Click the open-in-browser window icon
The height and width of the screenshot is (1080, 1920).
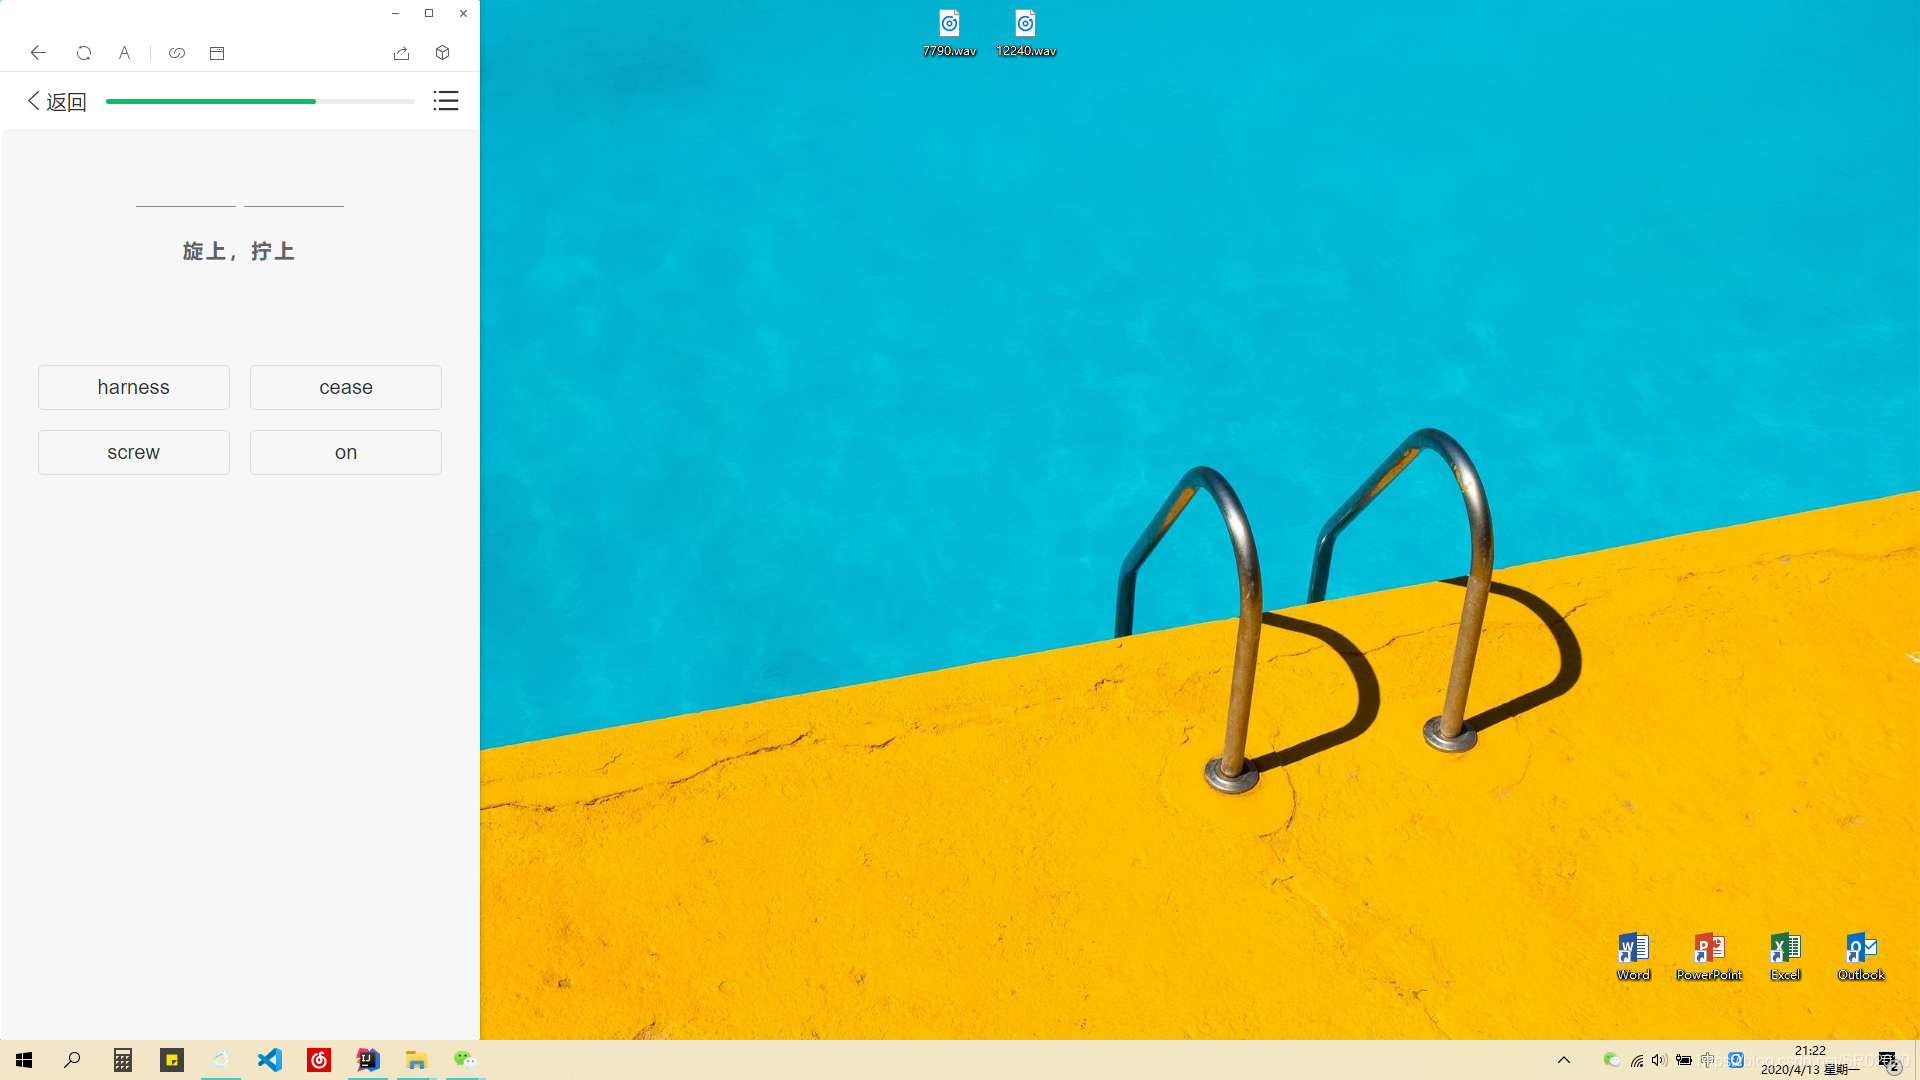[217, 53]
